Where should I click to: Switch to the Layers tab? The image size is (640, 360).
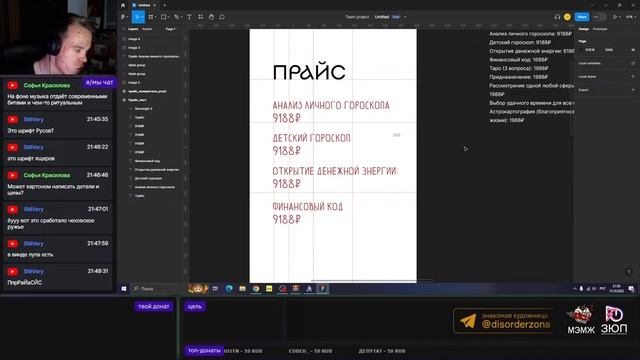pos(133,29)
